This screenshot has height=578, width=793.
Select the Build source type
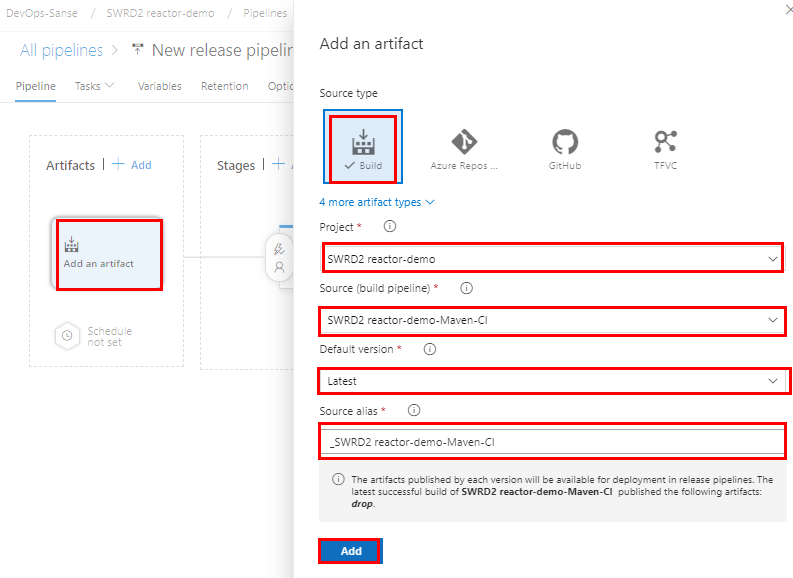click(363, 147)
